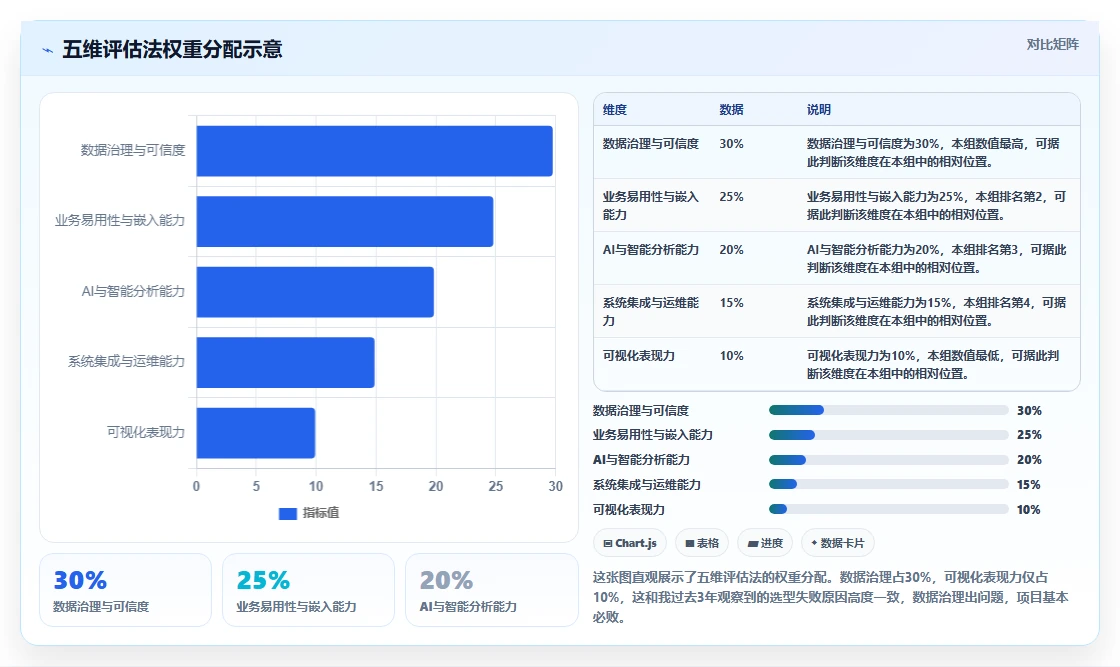Click the icon in 进度 tag
The height and width of the screenshot is (667, 1120).
752,543
